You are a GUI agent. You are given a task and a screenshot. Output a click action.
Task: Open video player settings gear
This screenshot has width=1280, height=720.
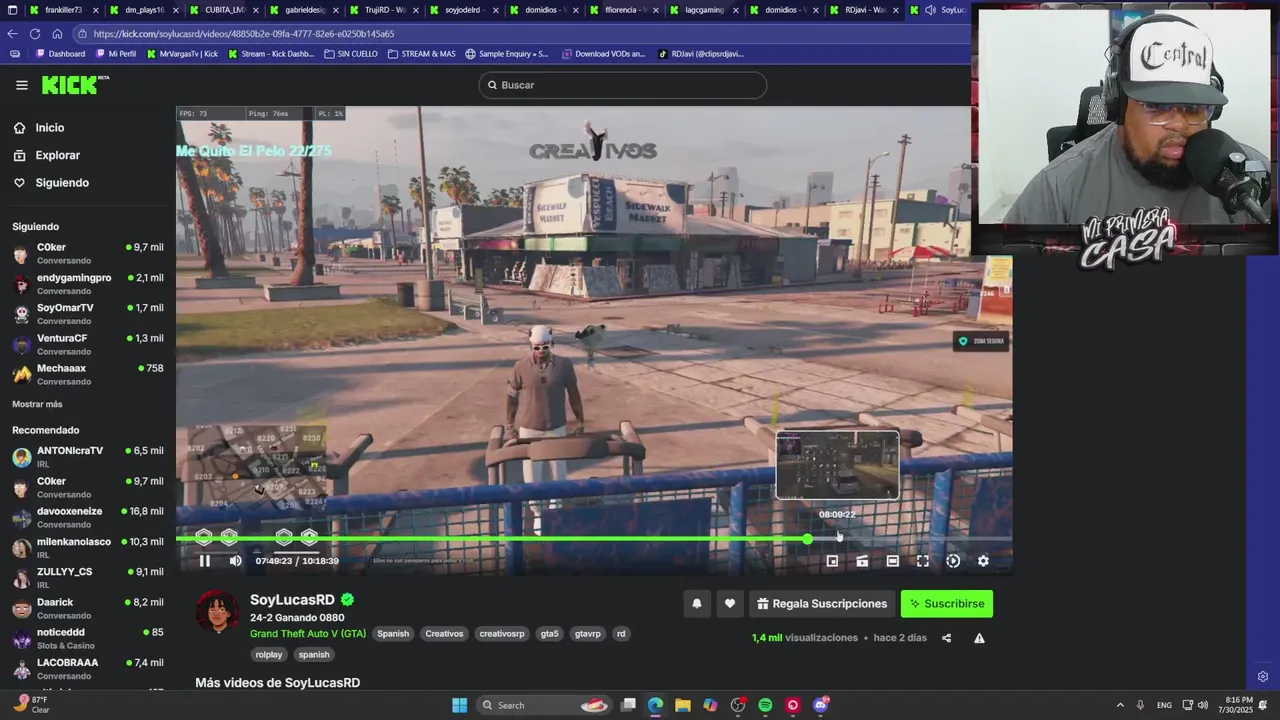(x=983, y=561)
